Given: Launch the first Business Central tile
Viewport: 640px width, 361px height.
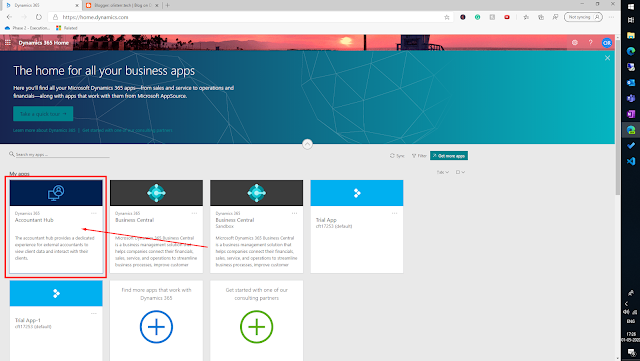Looking at the screenshot, I should pos(156,227).
